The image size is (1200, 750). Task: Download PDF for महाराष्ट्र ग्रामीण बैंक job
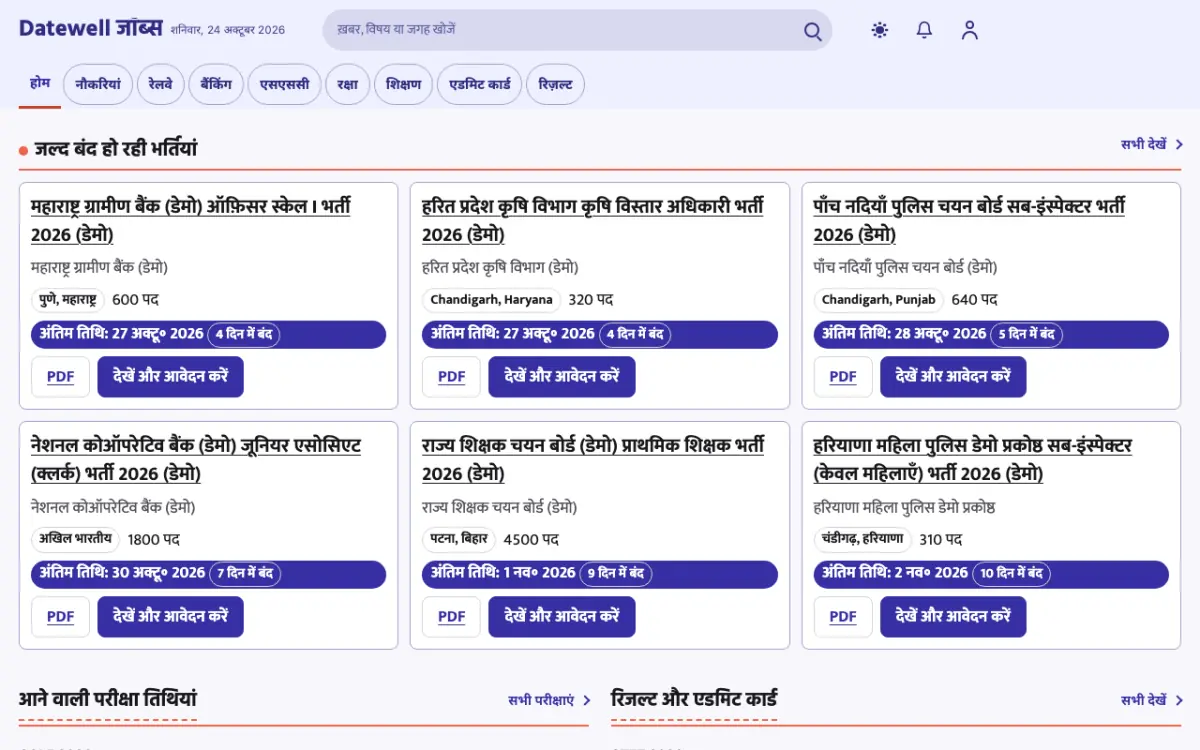(61, 377)
